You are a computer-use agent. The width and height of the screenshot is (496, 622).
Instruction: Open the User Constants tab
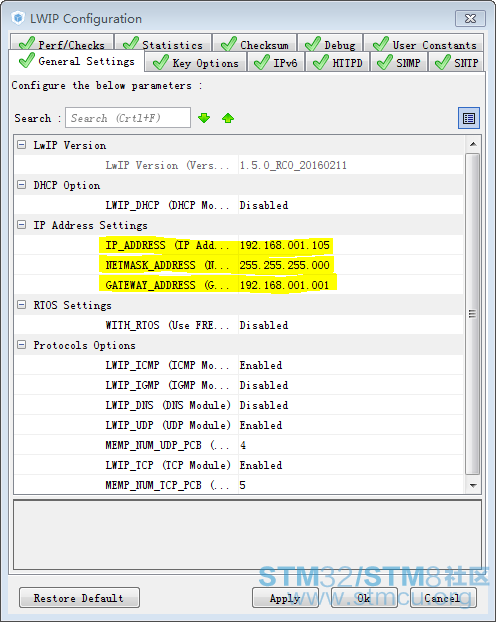coord(424,43)
